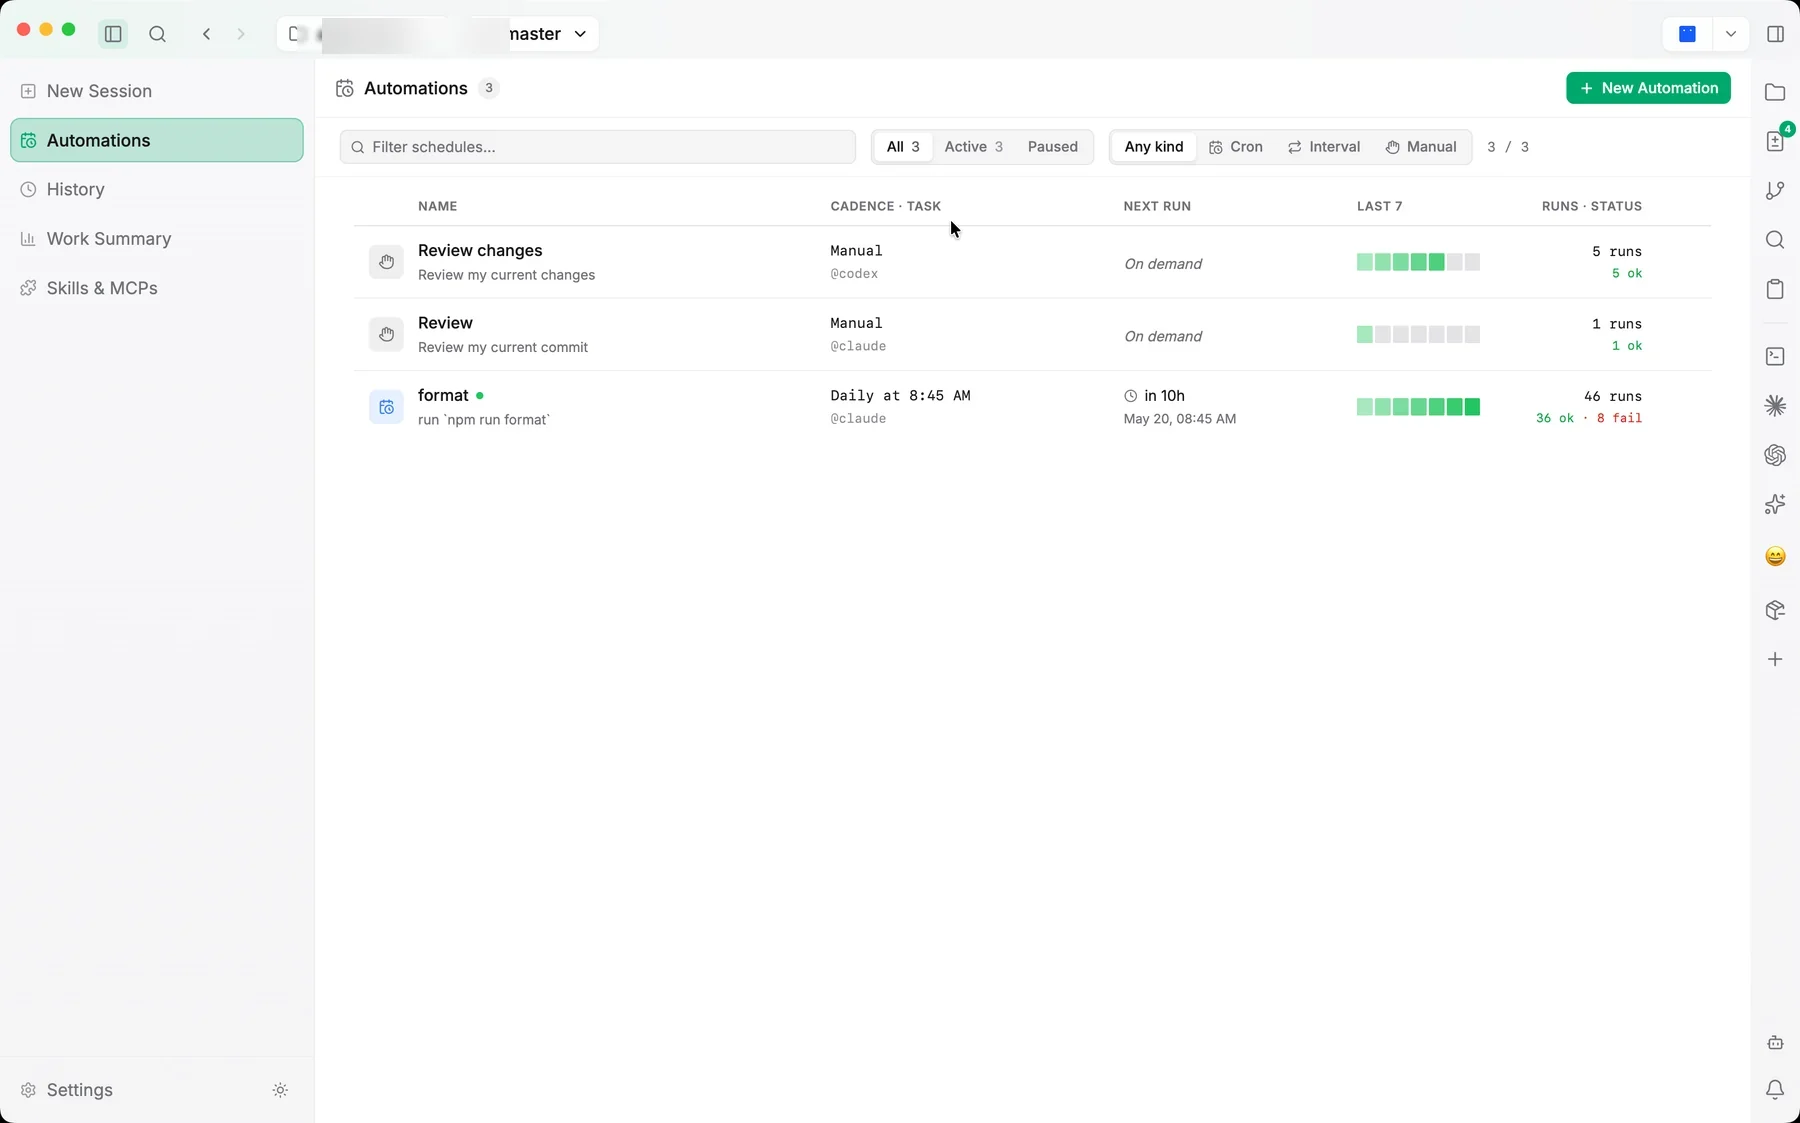Click the RUNS · STATUS column header
The image size is (1800, 1123).
click(x=1592, y=206)
